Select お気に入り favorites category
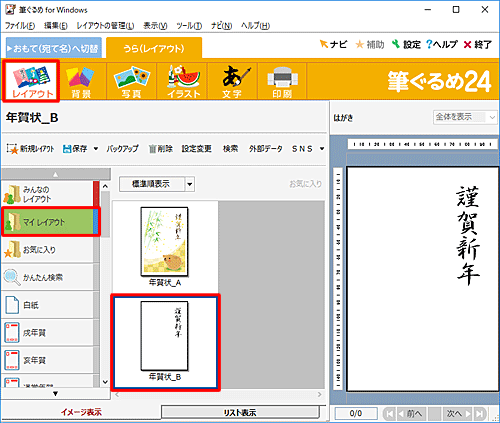 click(x=47, y=250)
